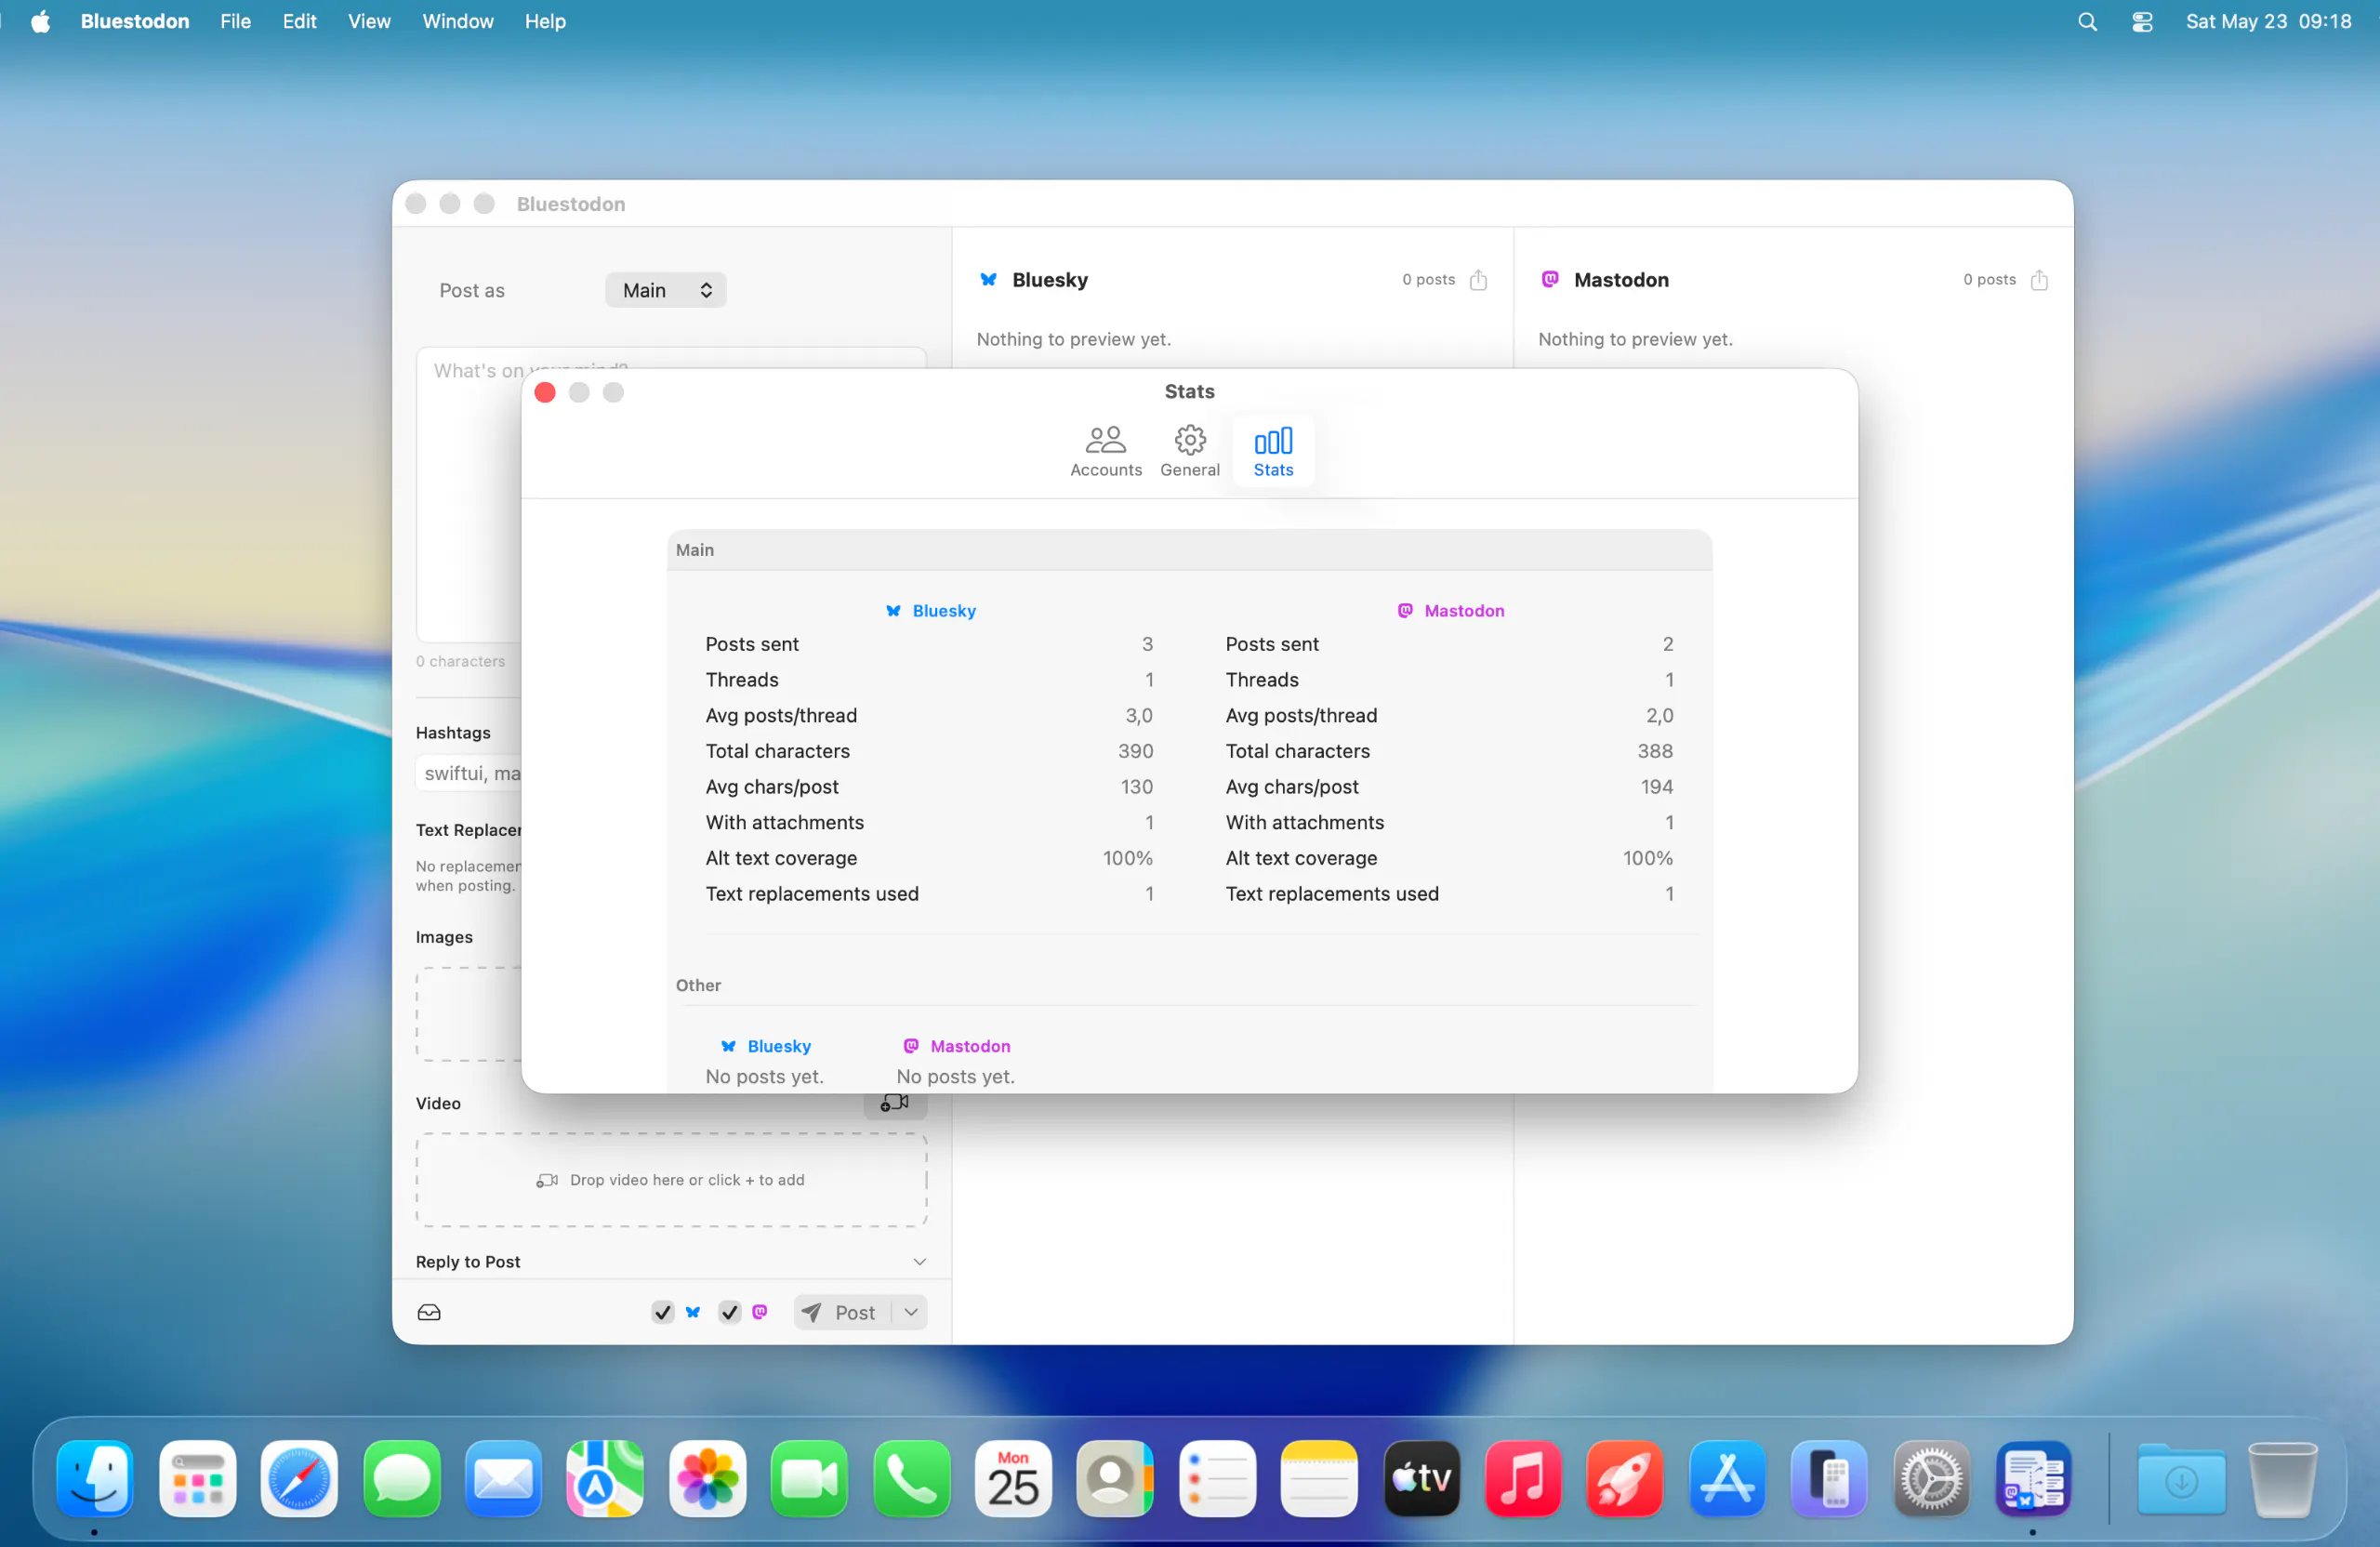This screenshot has height=1547, width=2380.
Task: Open App Store from the Dock
Action: pyautogui.click(x=1727, y=1478)
